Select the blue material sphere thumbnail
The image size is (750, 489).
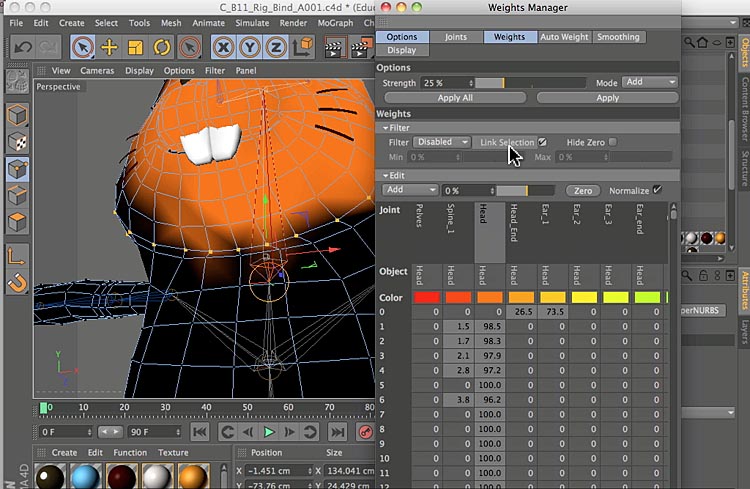(x=87, y=476)
